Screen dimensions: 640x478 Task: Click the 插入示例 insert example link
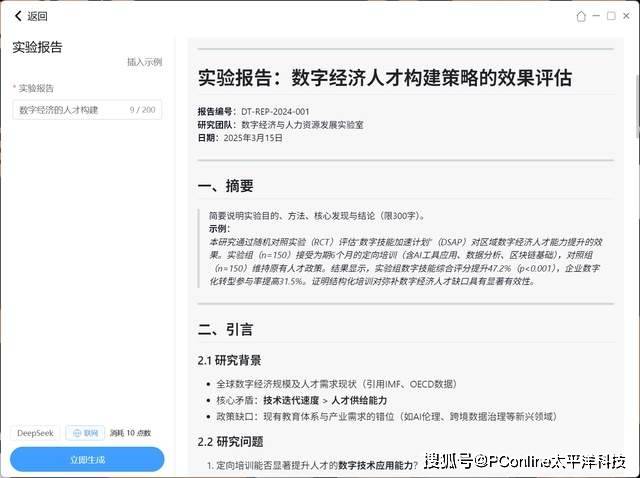tap(144, 62)
